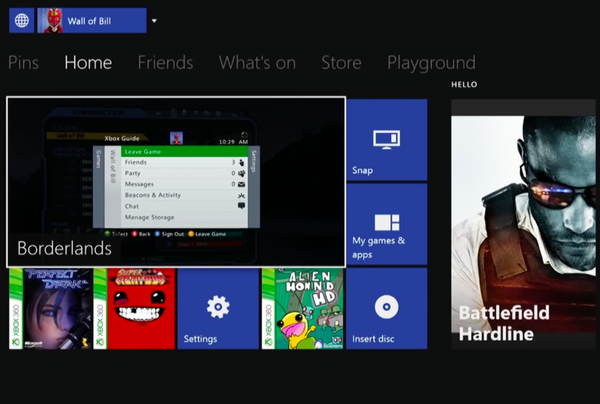Select Friends row in Xbox Guide
The image size is (600, 404).
click(184, 162)
